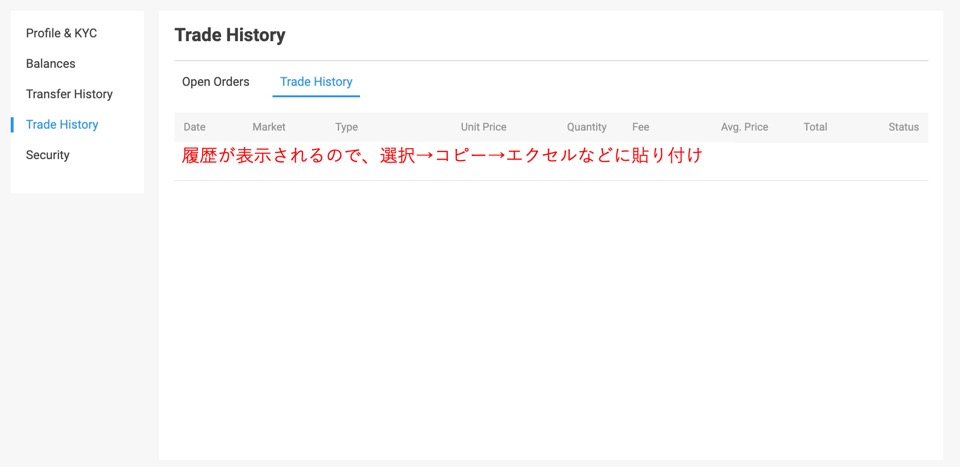Image resolution: width=960 pixels, height=469 pixels.
Task: Open Profile & KYC in the sidebar
Action: coord(61,33)
